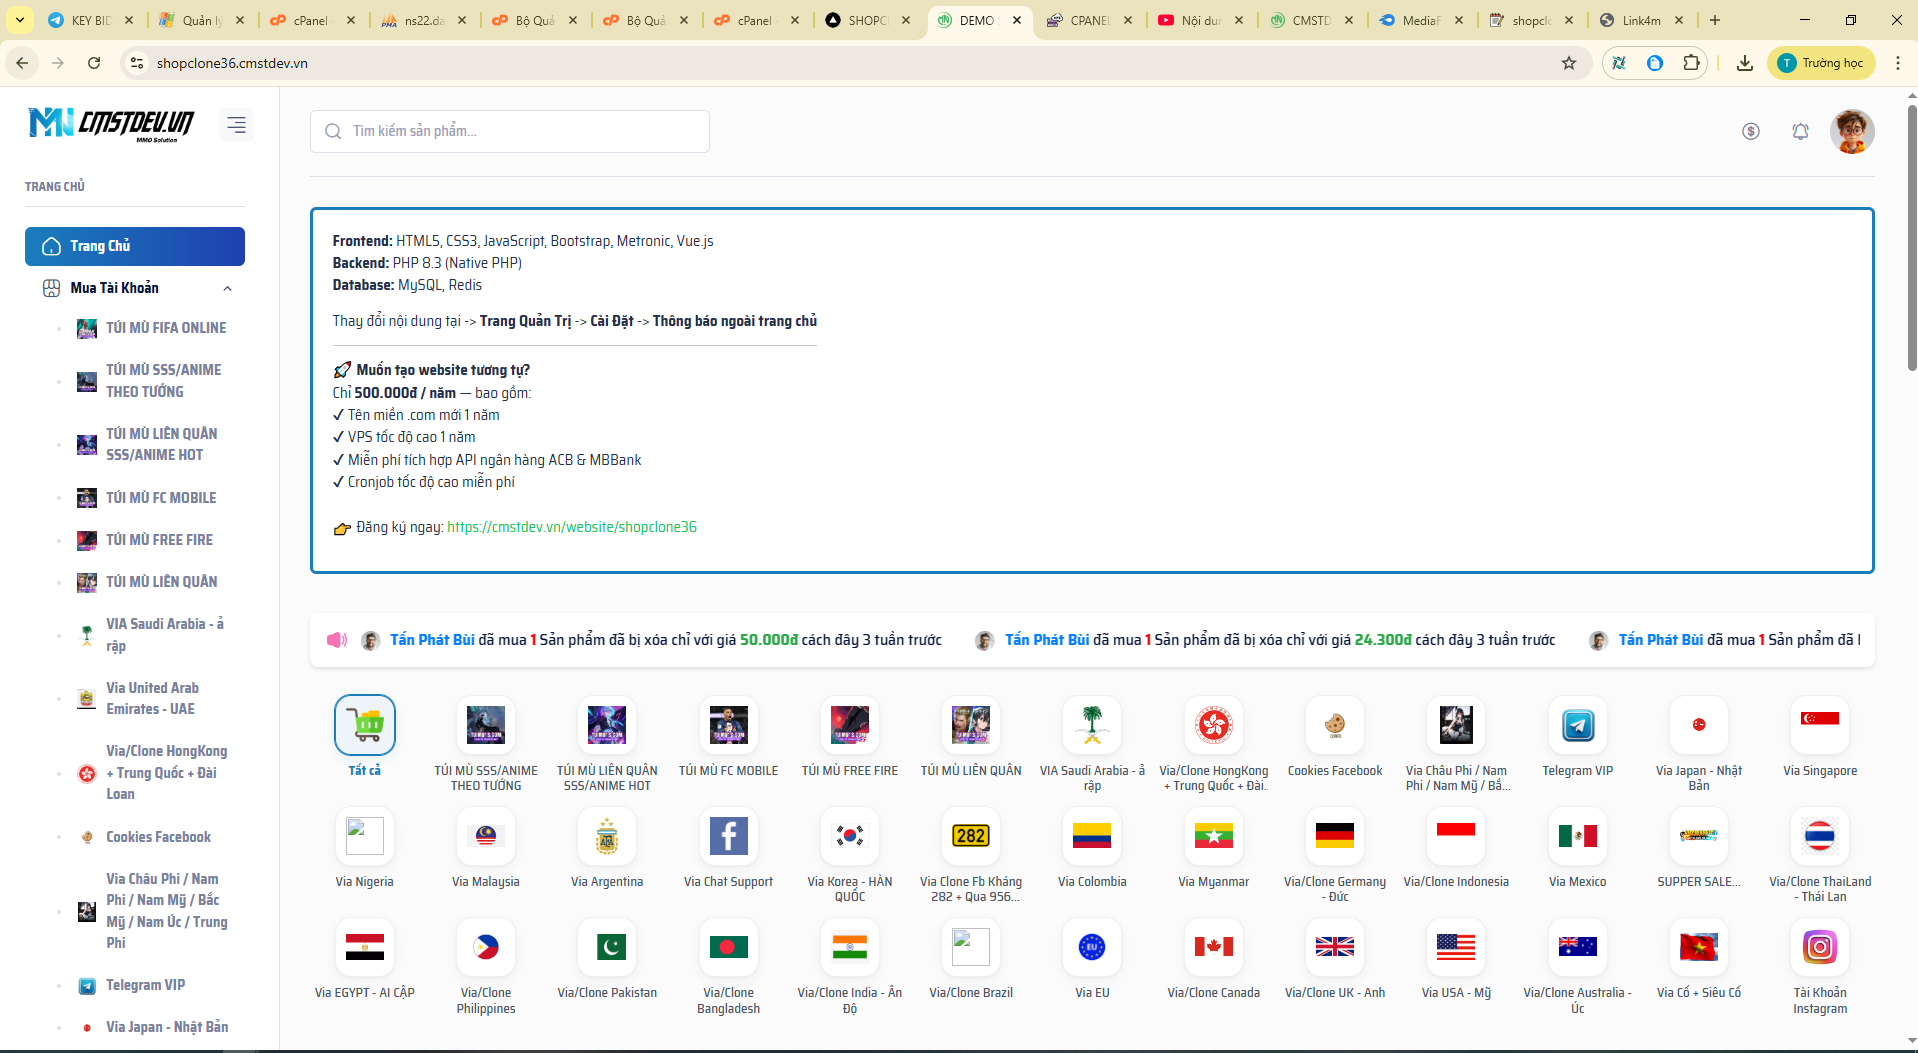Open TÚI MÙ FREE FIRE in sidebar
The width and height of the screenshot is (1918, 1053).
(159, 540)
